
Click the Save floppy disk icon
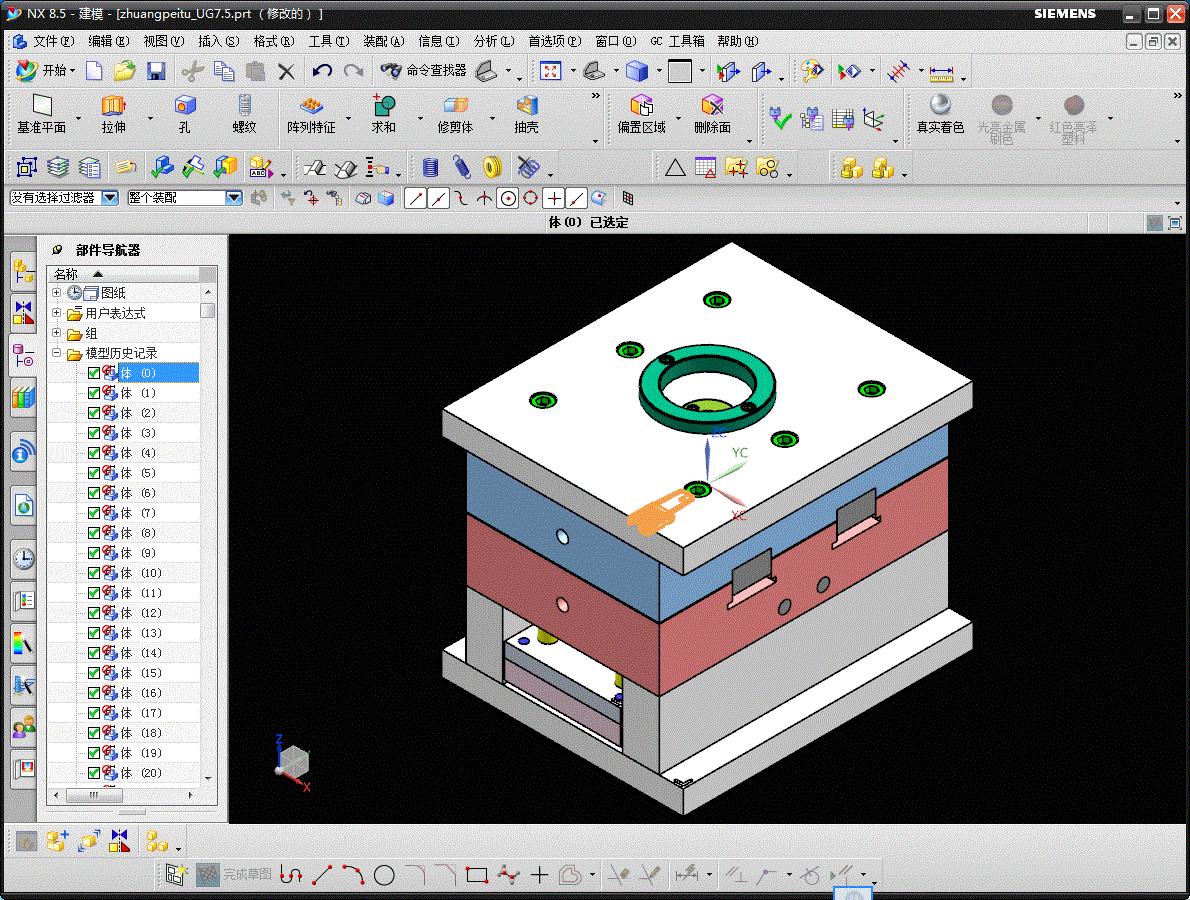click(156, 71)
